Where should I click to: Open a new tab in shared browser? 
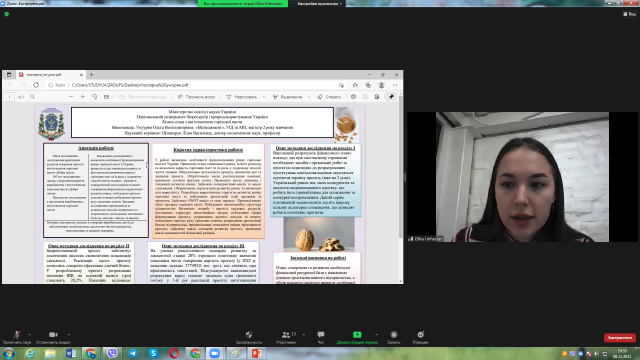[x=91, y=75]
